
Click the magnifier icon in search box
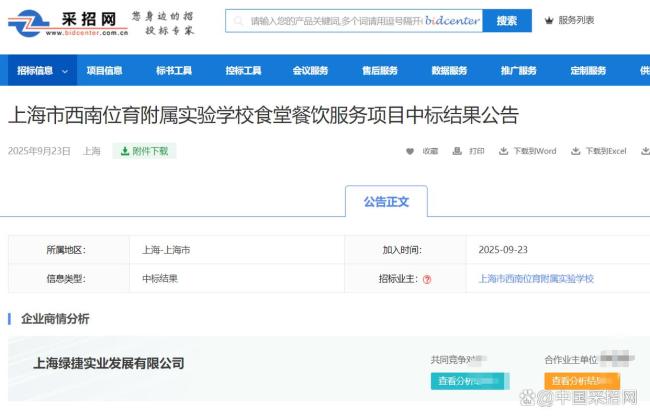pos(238,21)
